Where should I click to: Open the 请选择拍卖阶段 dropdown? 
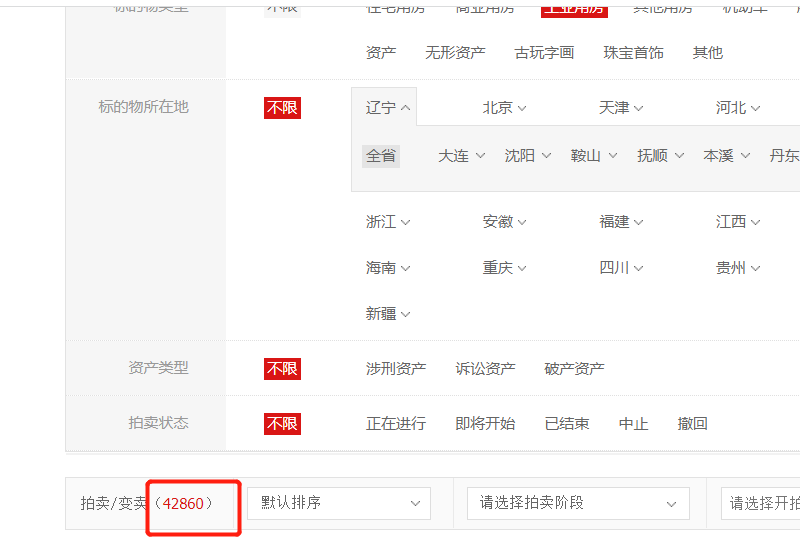[578, 503]
